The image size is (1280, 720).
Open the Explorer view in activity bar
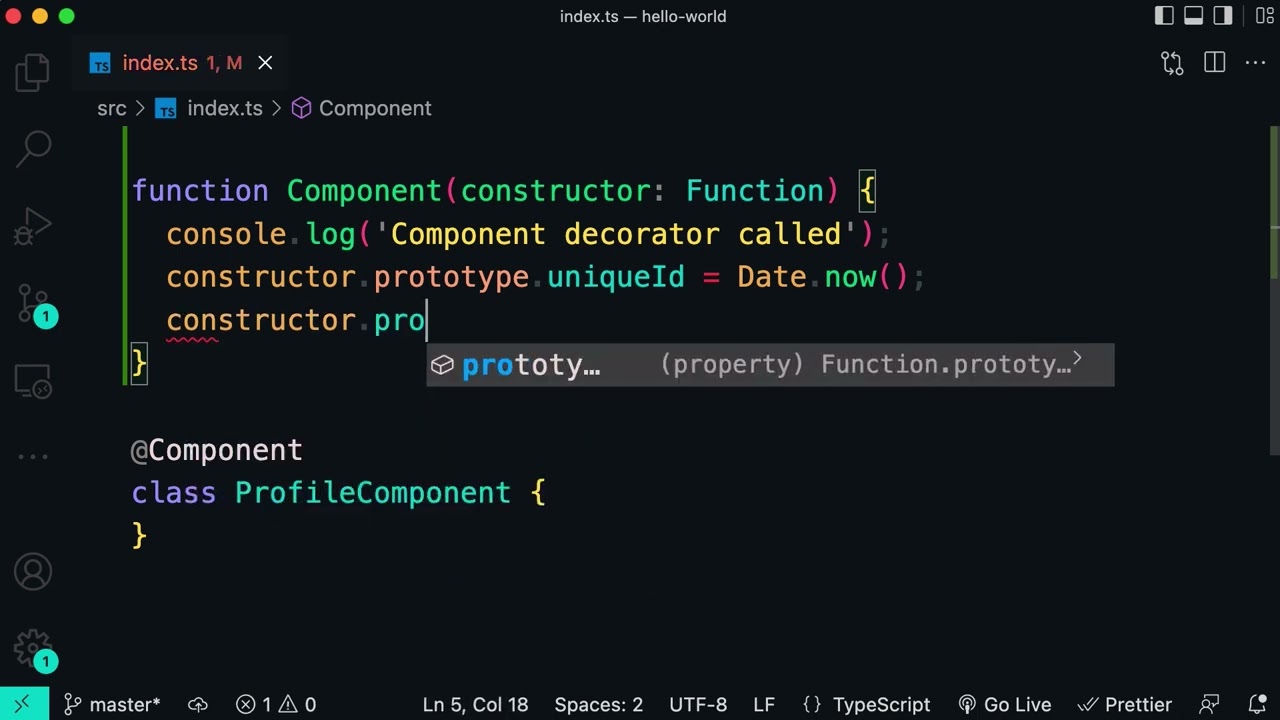click(x=33, y=73)
